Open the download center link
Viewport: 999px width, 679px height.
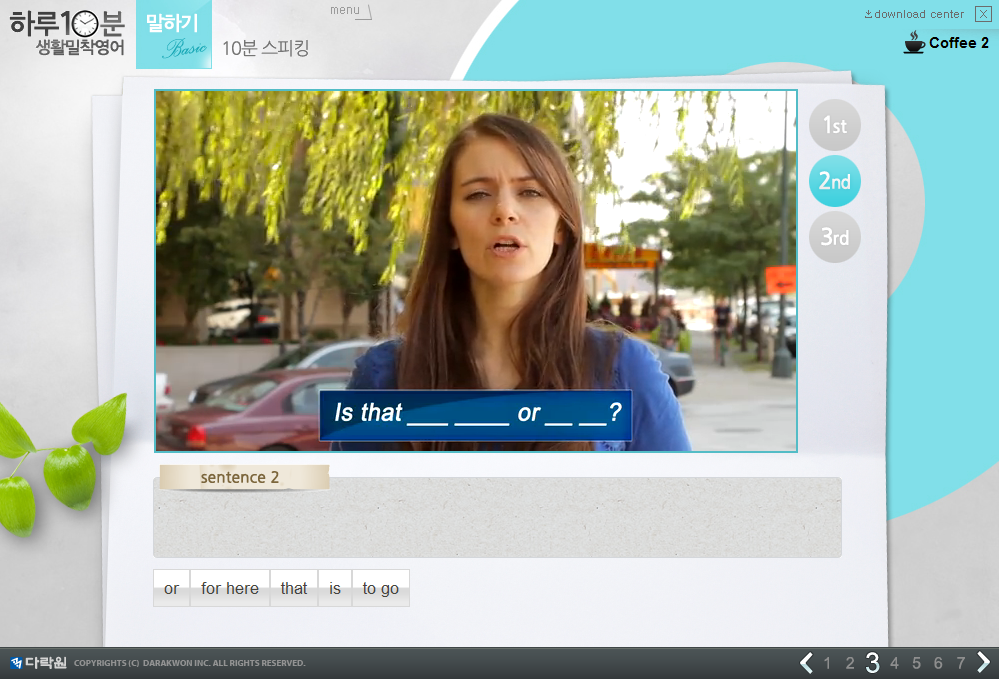(x=914, y=14)
